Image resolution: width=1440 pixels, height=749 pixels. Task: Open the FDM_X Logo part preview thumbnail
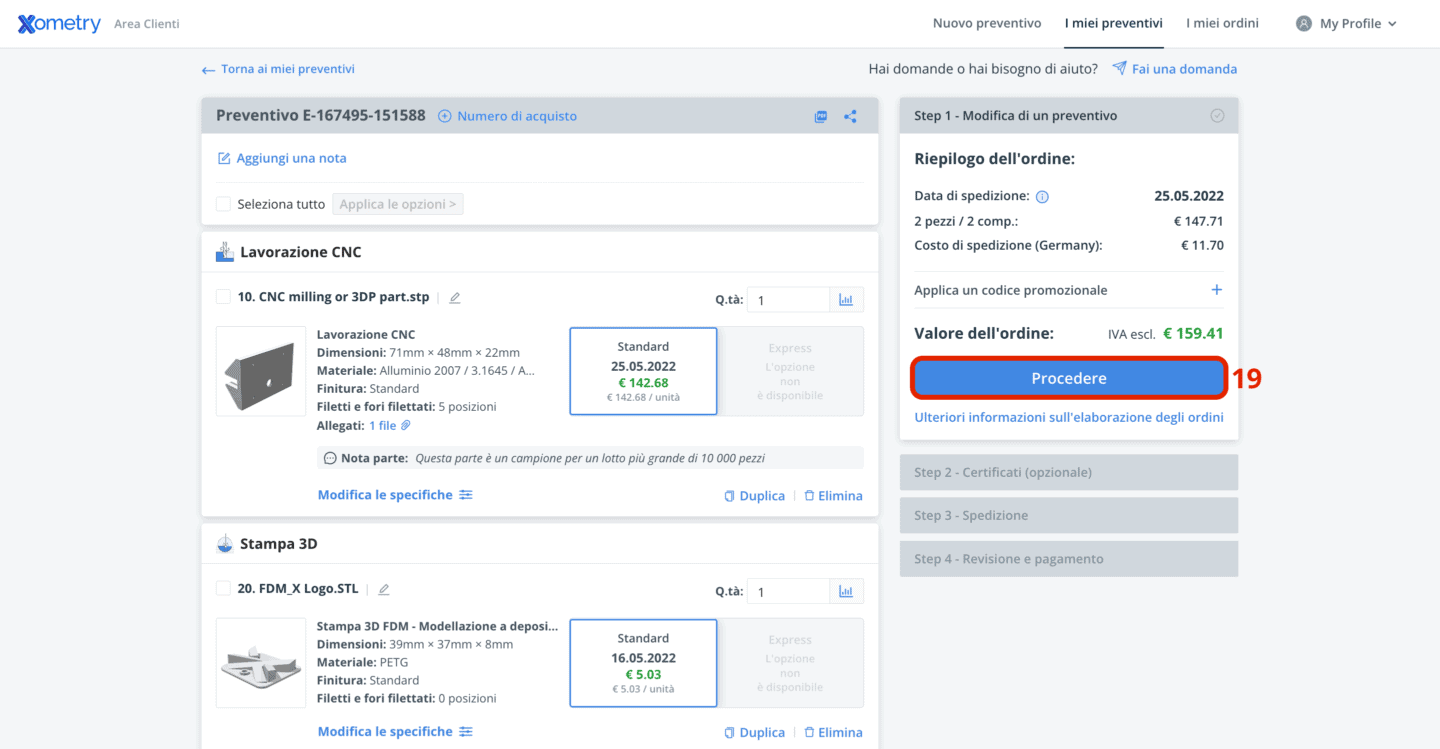coord(261,663)
